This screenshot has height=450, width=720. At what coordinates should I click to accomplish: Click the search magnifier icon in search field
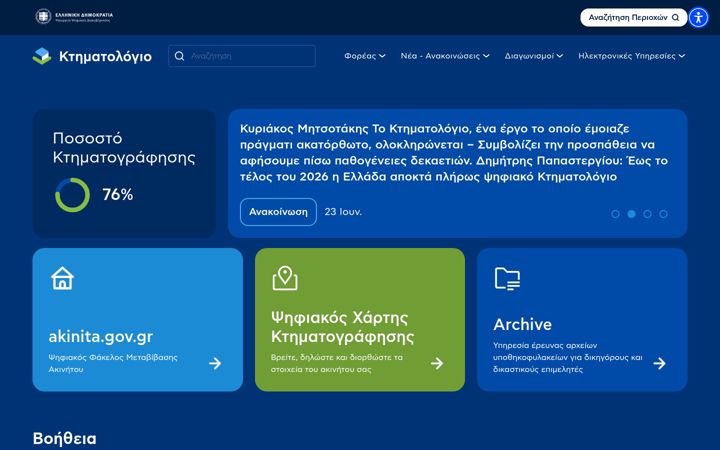point(180,56)
